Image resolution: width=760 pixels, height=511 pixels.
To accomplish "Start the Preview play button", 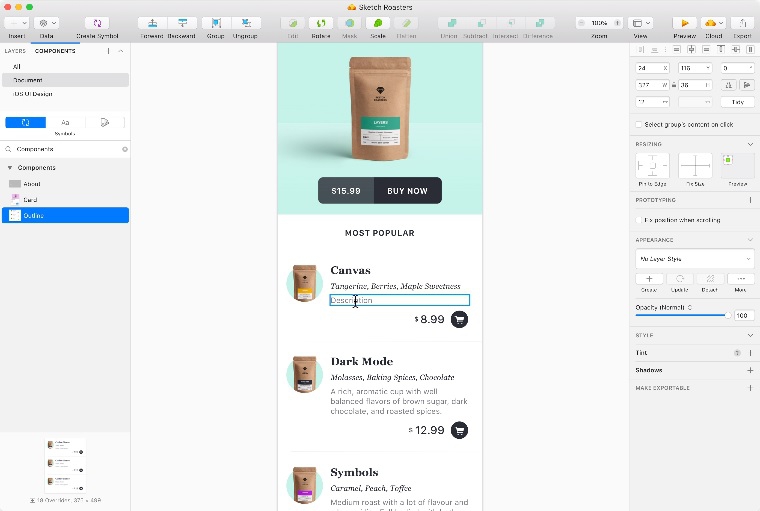I will (684, 23).
